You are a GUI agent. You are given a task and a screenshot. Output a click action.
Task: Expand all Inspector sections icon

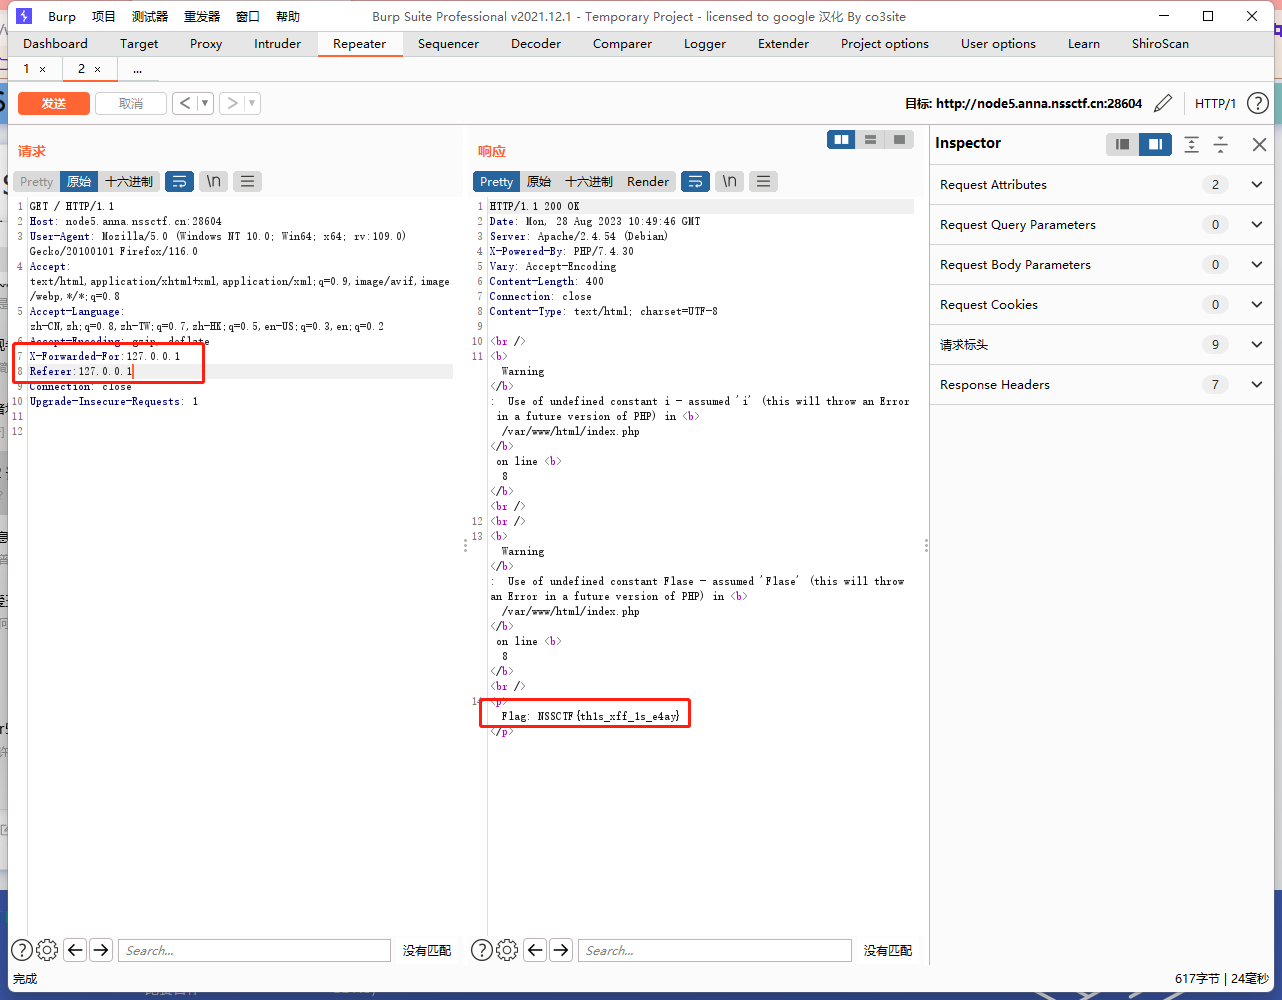point(1191,144)
